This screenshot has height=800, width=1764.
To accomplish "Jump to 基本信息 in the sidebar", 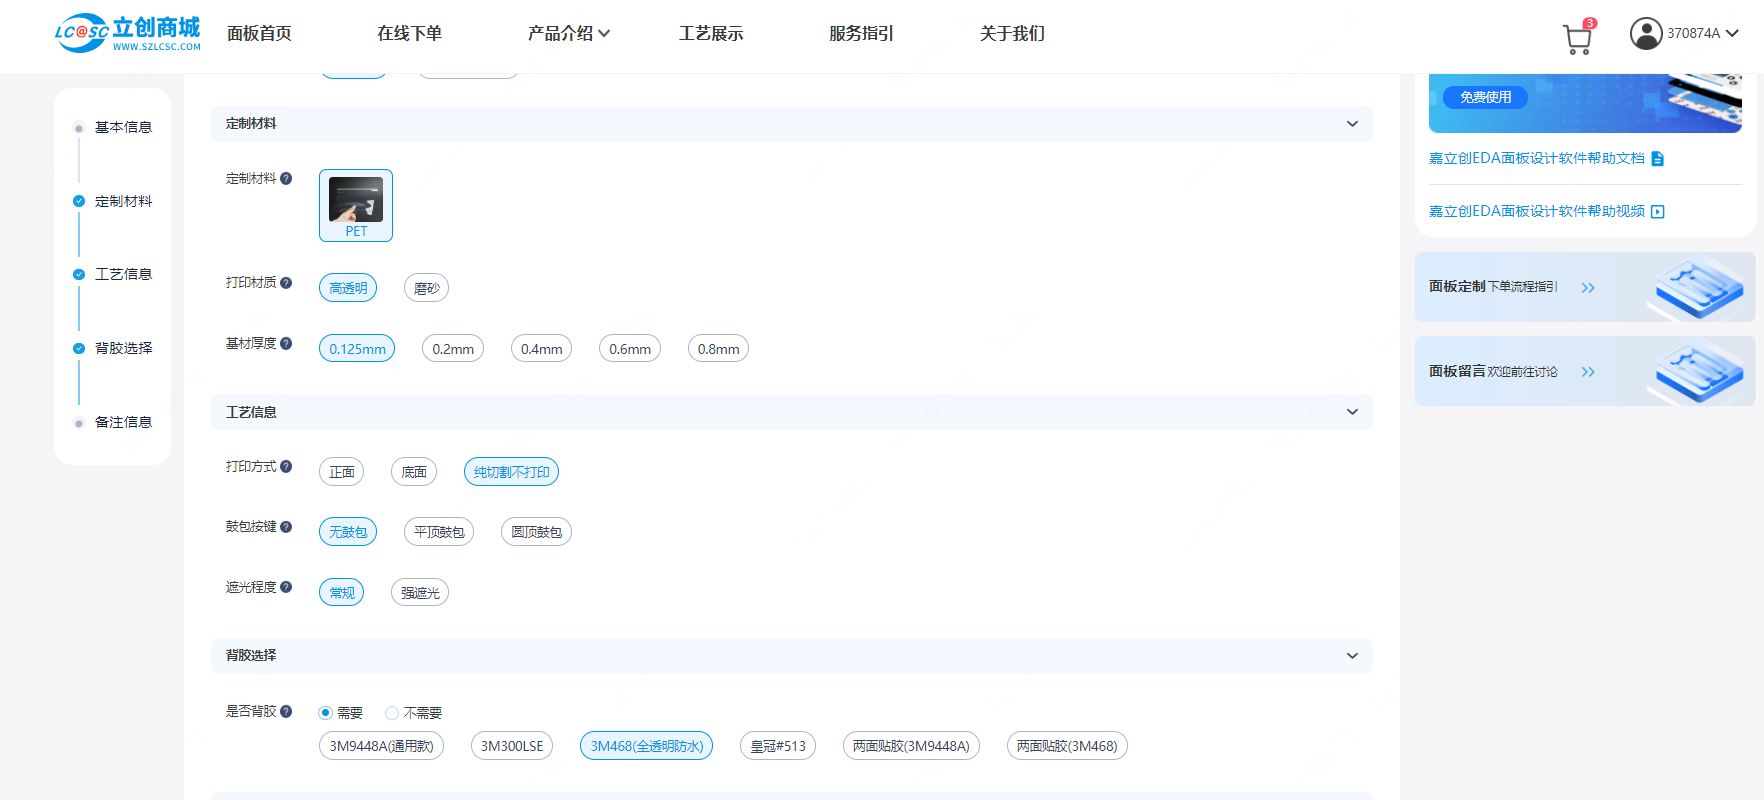I will pos(123,127).
